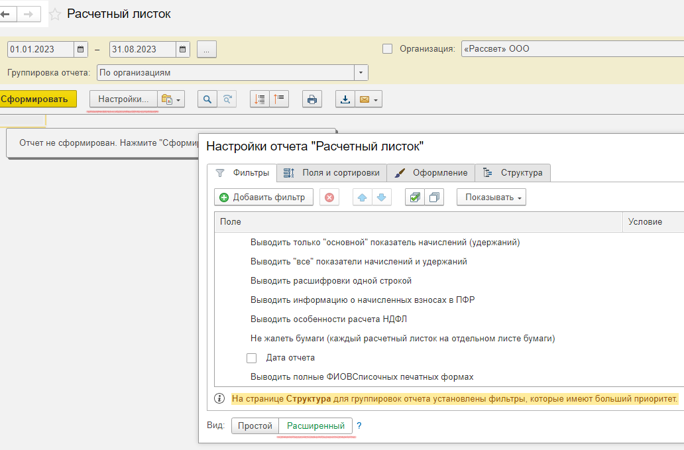Image resolution: width=684 pixels, height=450 pixels.
Task: Delete selected filter with red cross
Action: pos(329,197)
